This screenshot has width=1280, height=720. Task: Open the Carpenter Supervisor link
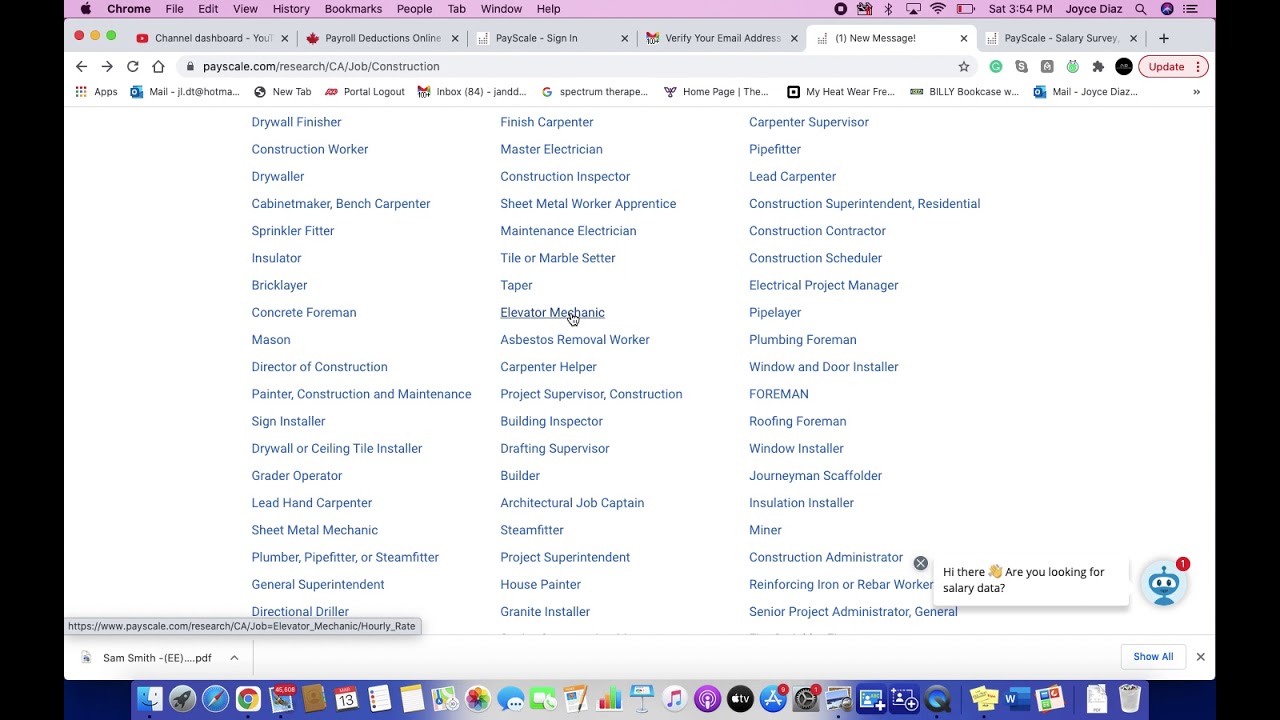[808, 122]
